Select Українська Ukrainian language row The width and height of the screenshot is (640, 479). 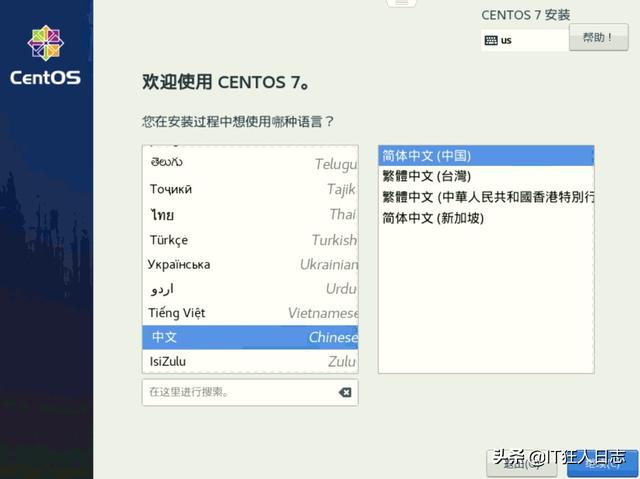pos(250,264)
